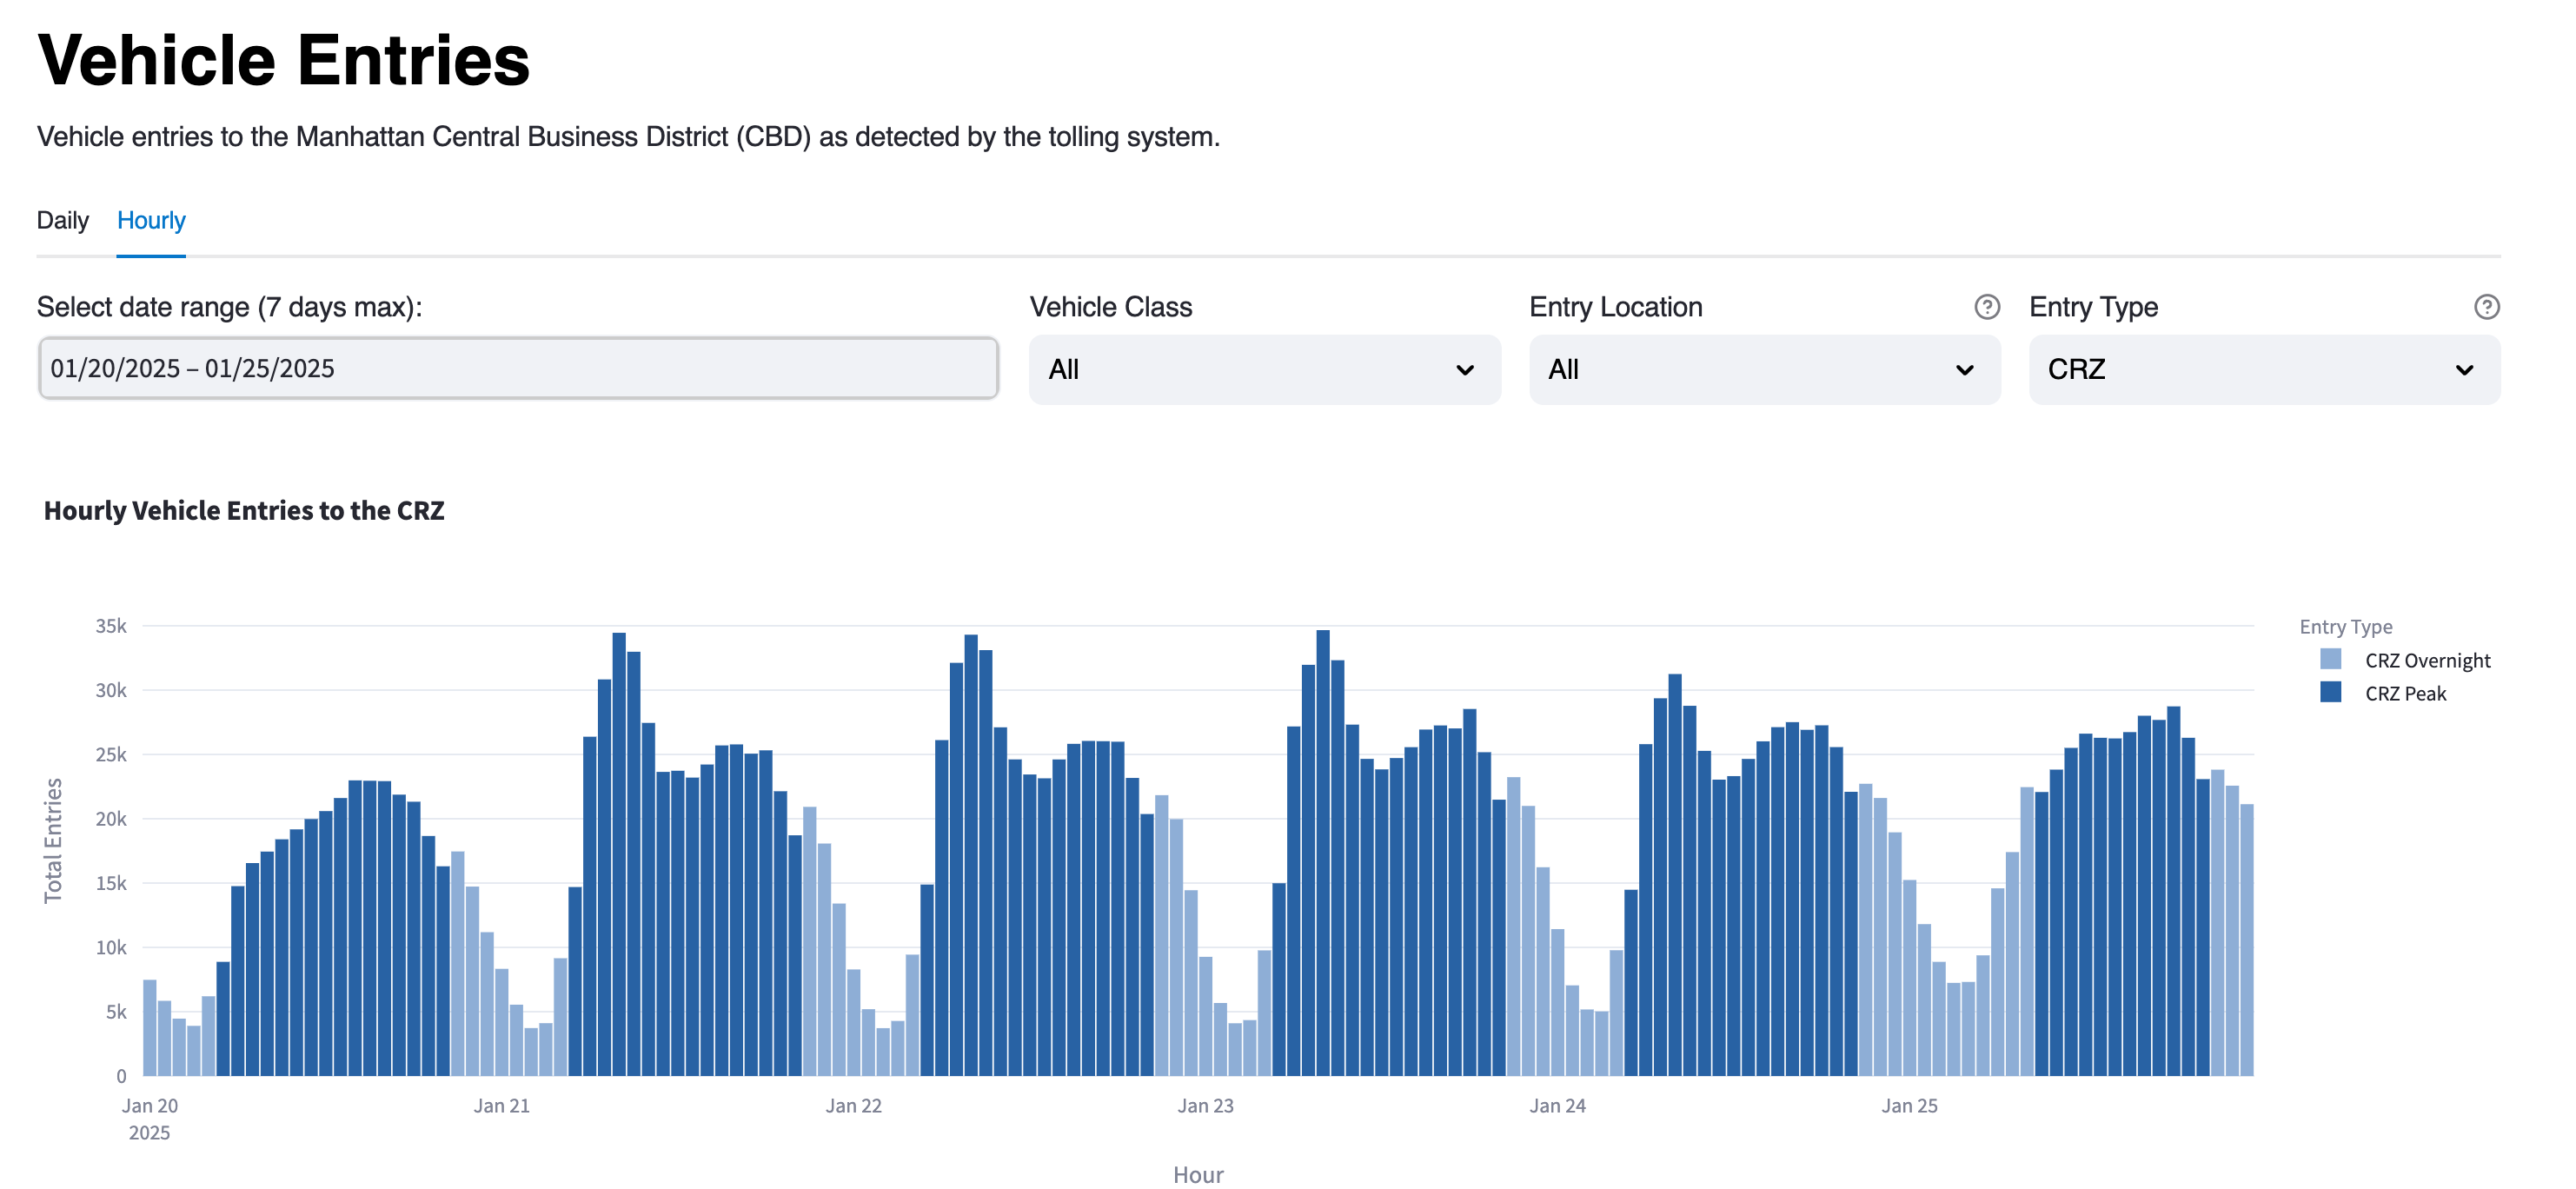Click the date range input field
This screenshot has width=2576, height=1189.
[518, 368]
